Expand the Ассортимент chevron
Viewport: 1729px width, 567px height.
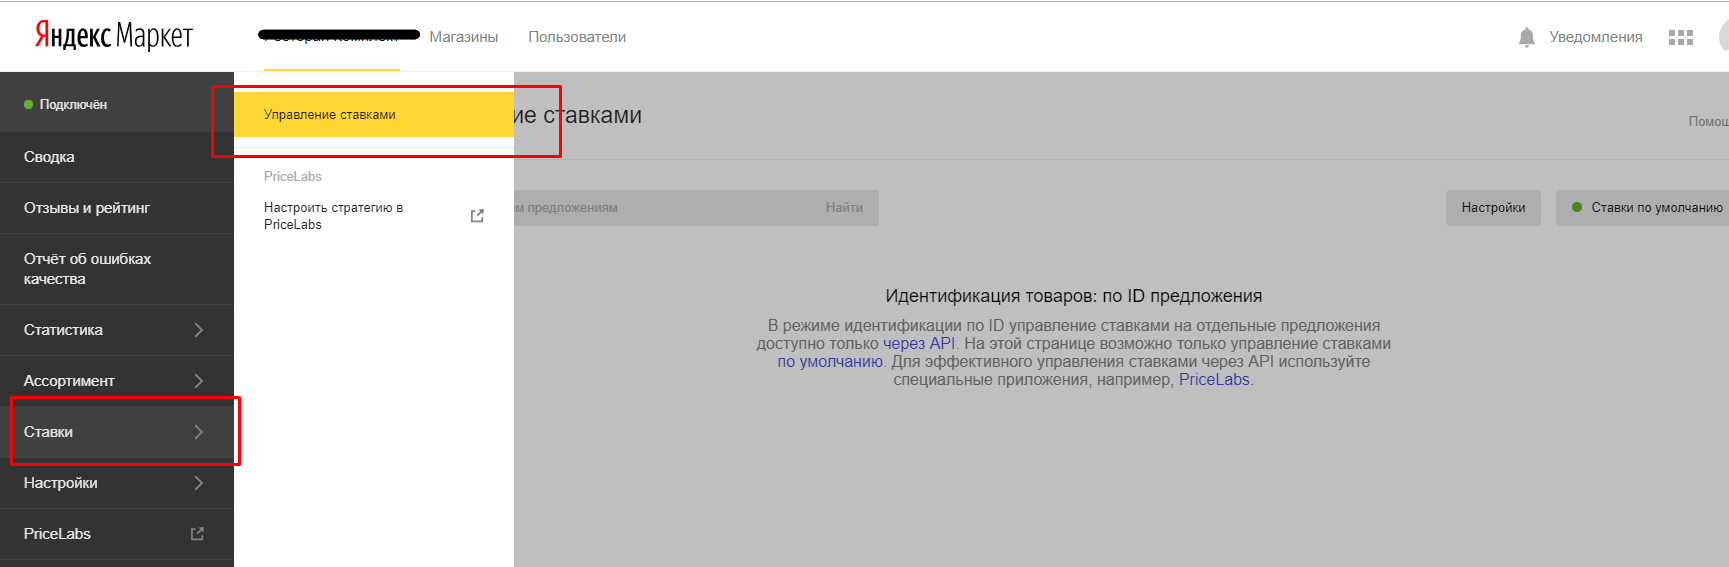tap(198, 381)
